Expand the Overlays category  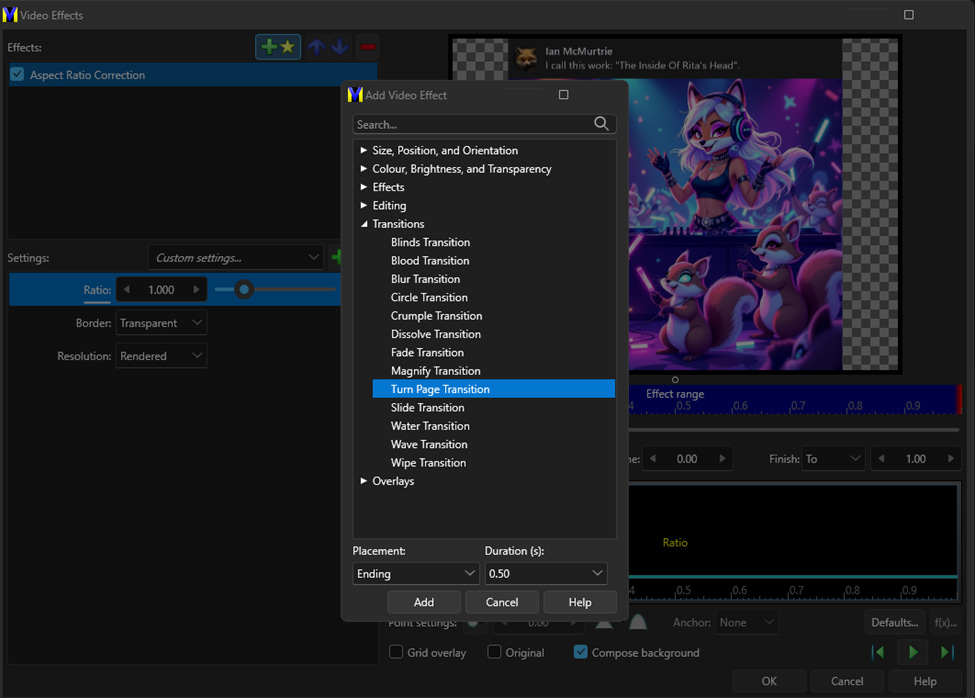pyautogui.click(x=364, y=481)
